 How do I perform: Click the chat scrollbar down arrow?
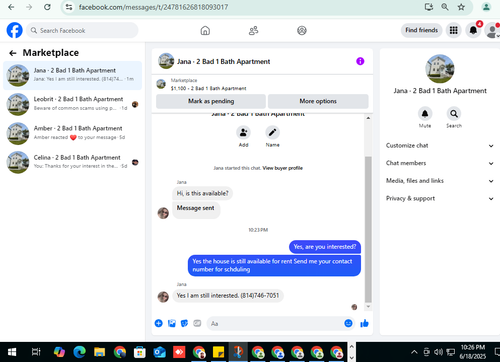(368, 306)
